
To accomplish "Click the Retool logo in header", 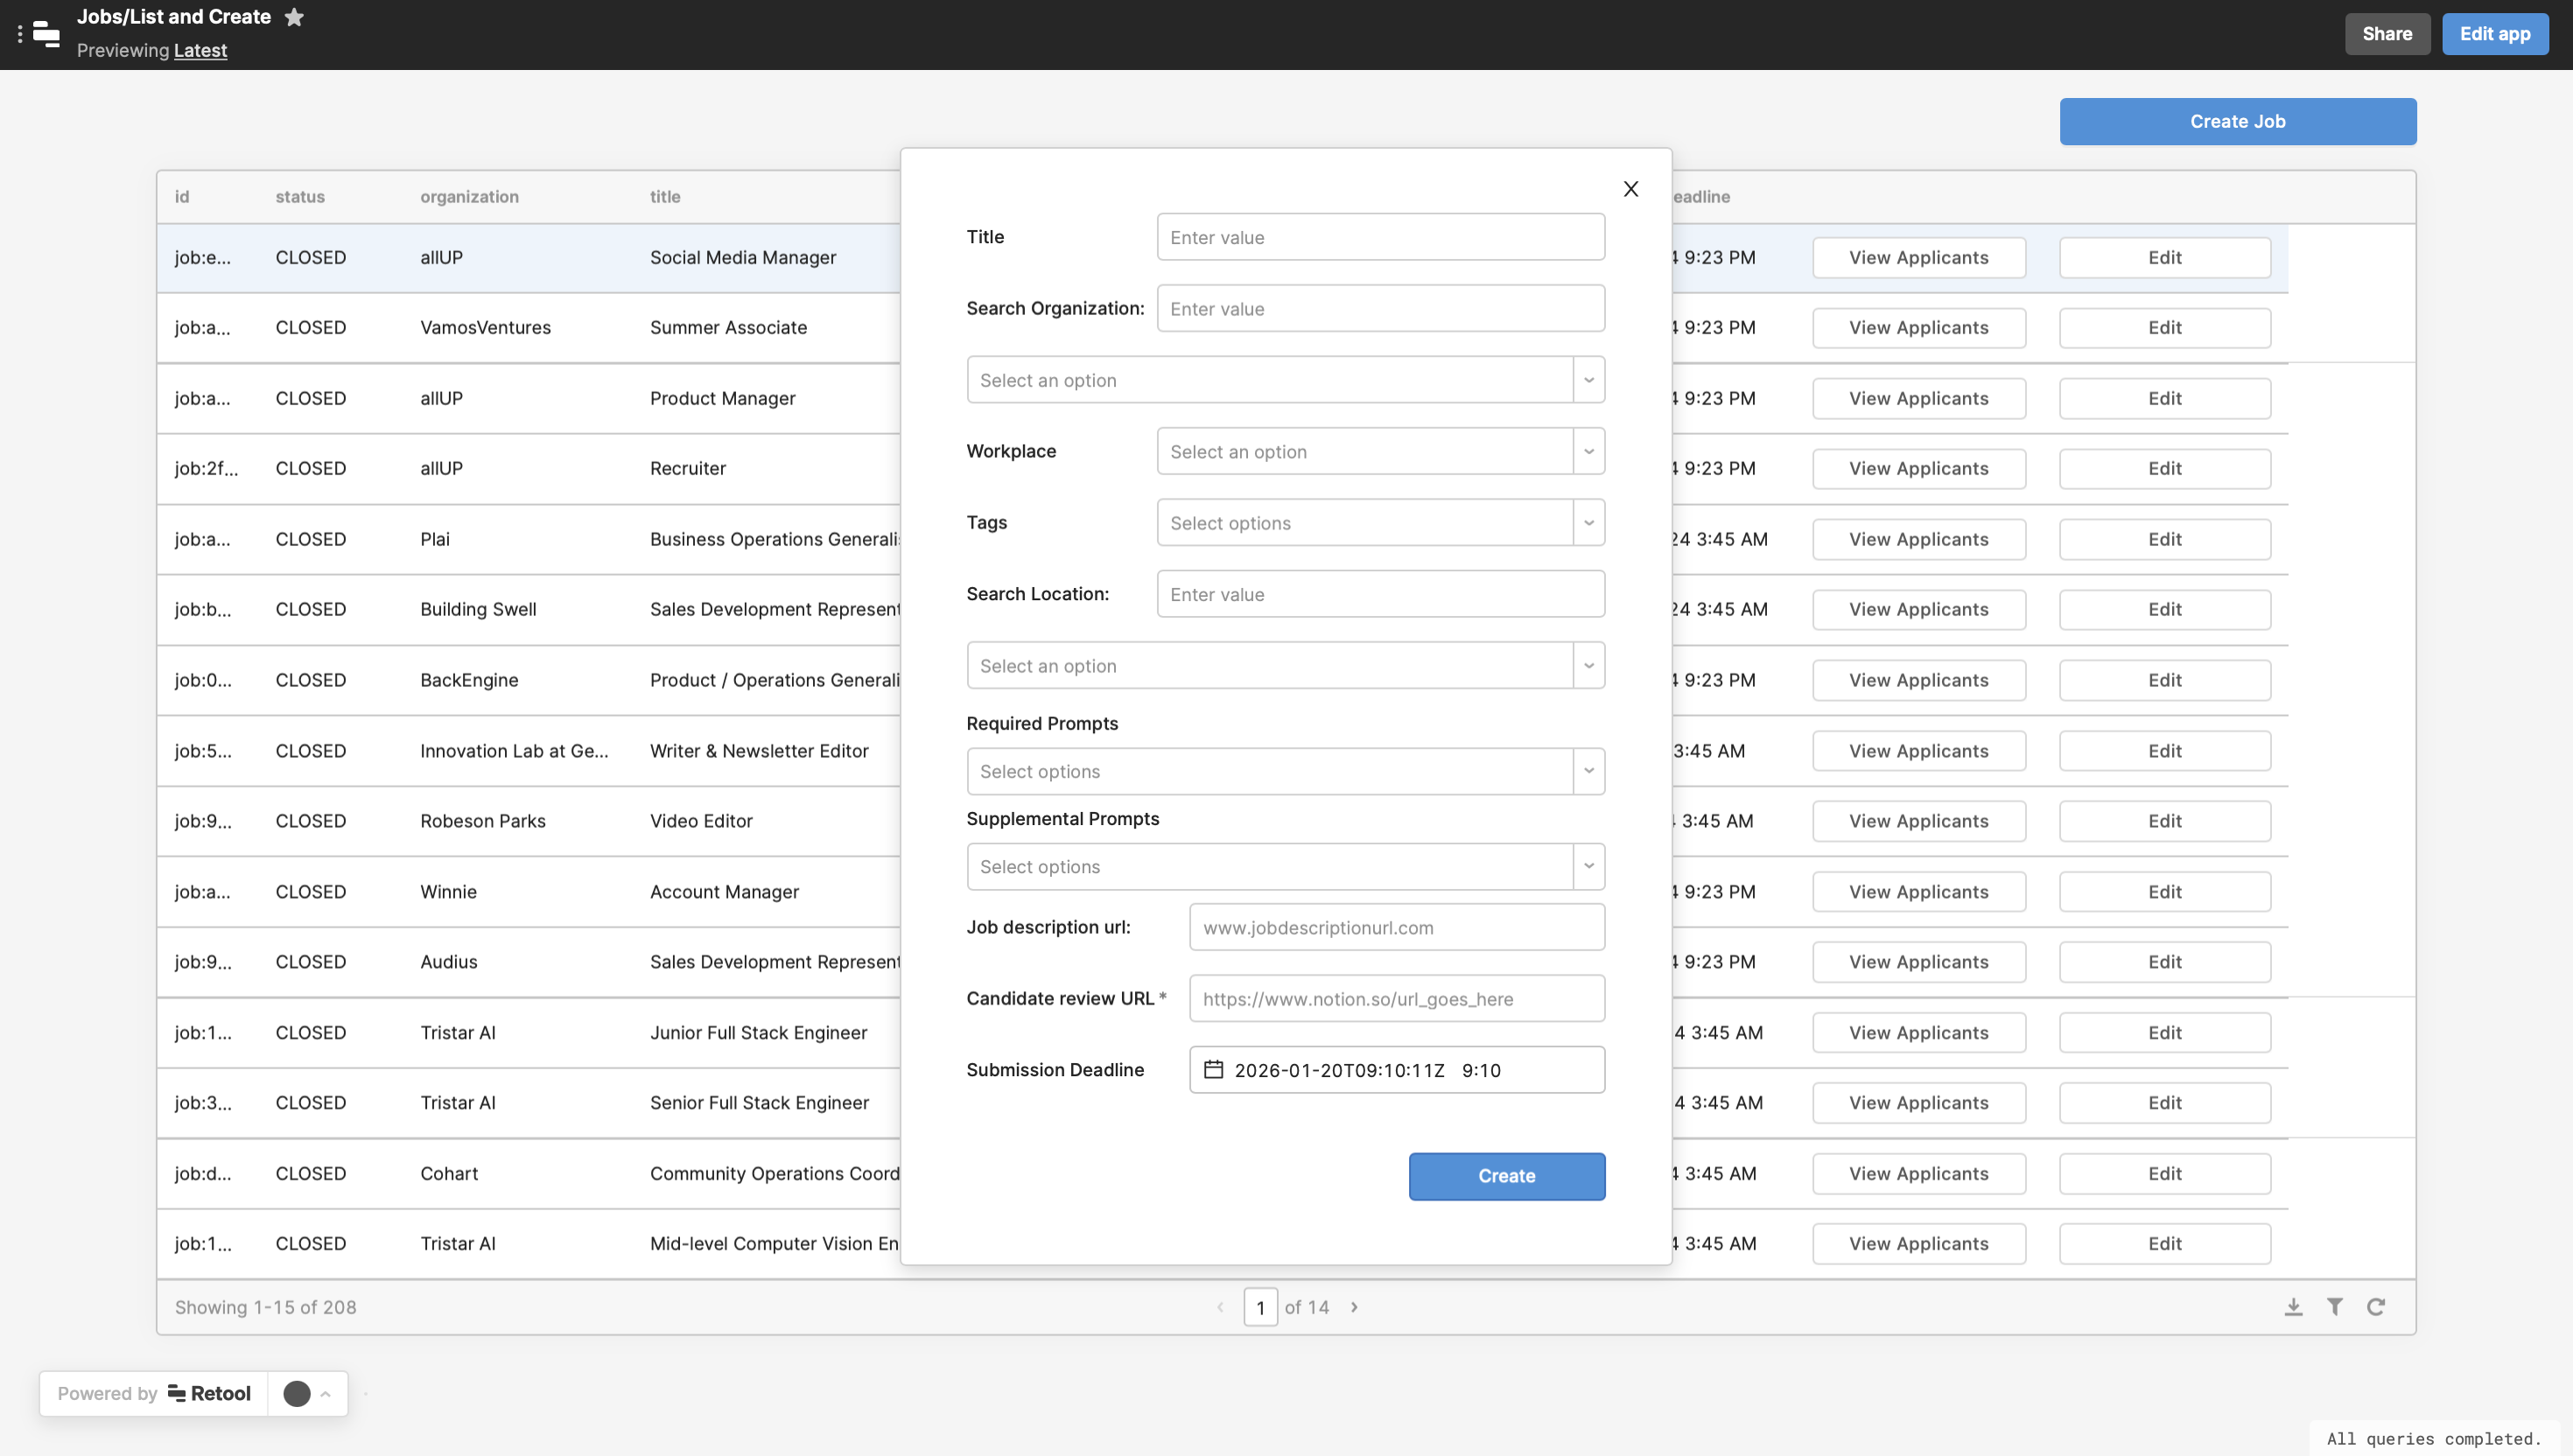I will point(46,34).
